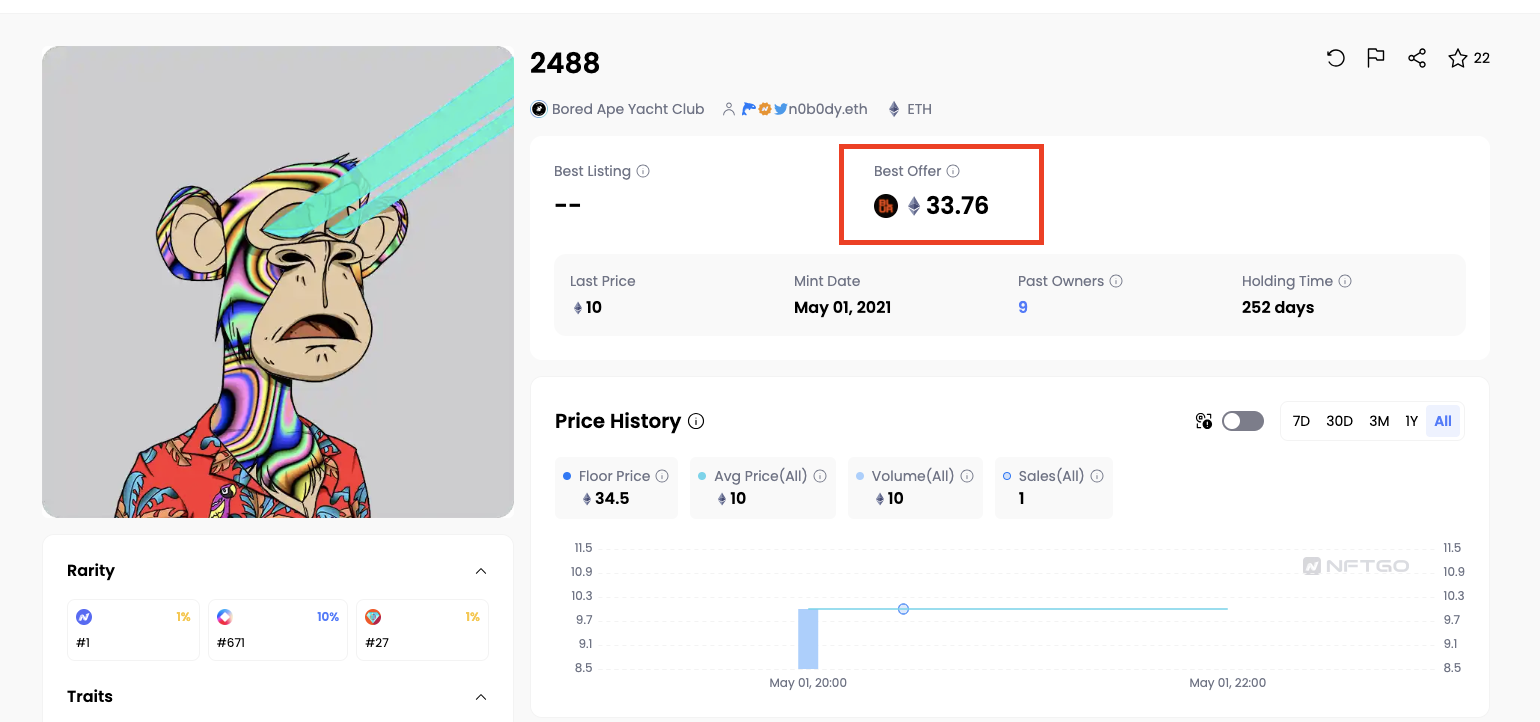Select the 1Y time range tab
Viewport: 1540px width, 722px height.
(x=1411, y=421)
